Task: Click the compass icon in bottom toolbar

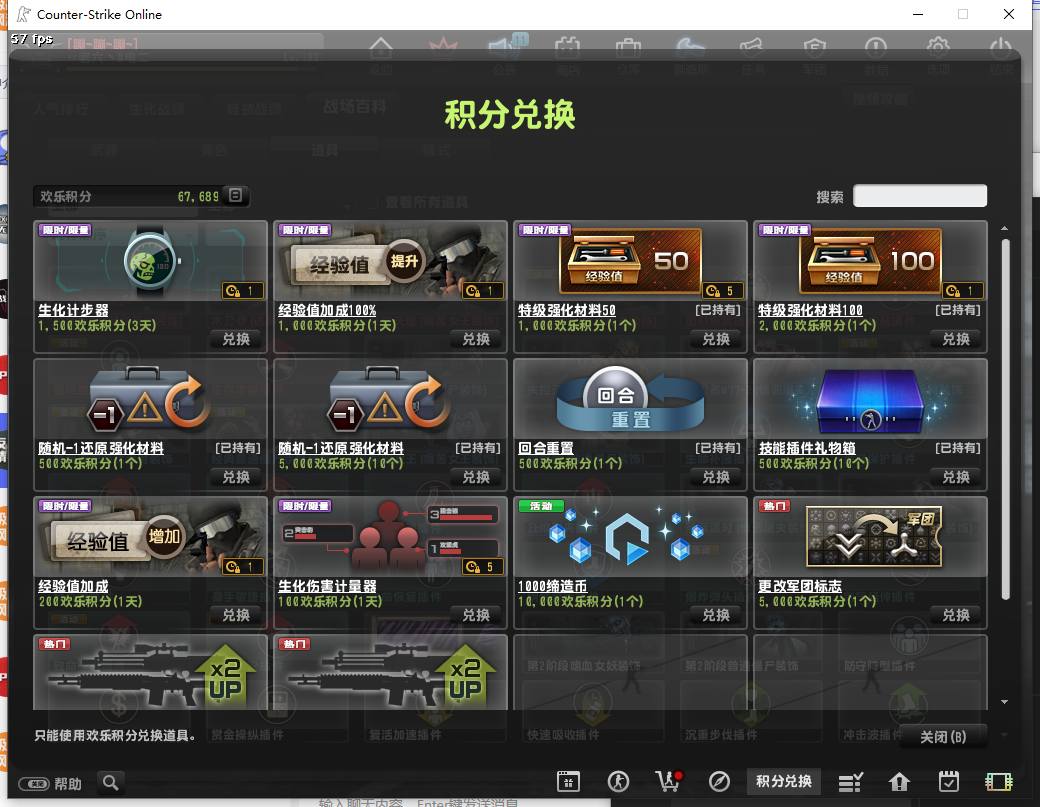Action: click(719, 782)
